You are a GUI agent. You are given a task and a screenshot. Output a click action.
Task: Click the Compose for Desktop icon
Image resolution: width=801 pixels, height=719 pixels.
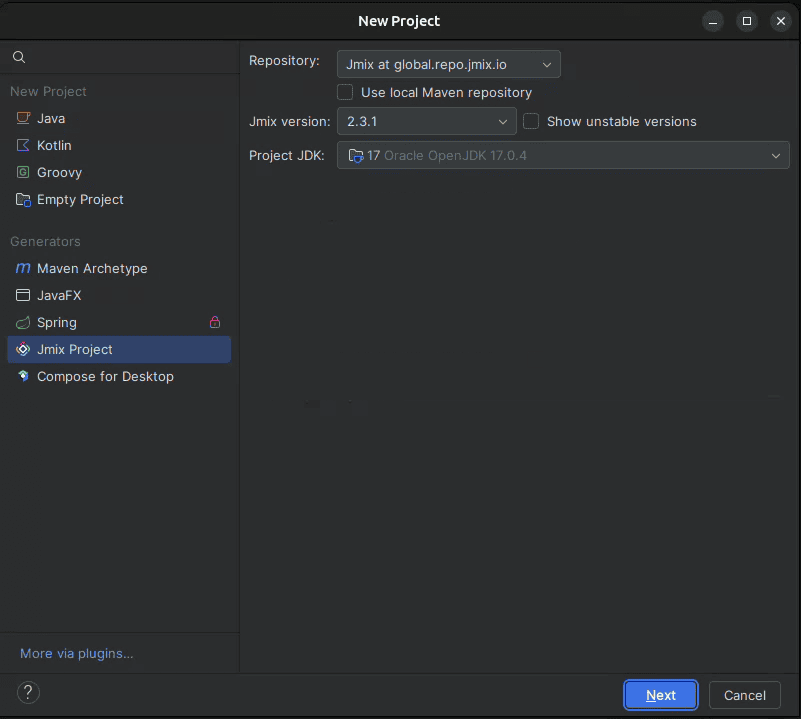23,376
